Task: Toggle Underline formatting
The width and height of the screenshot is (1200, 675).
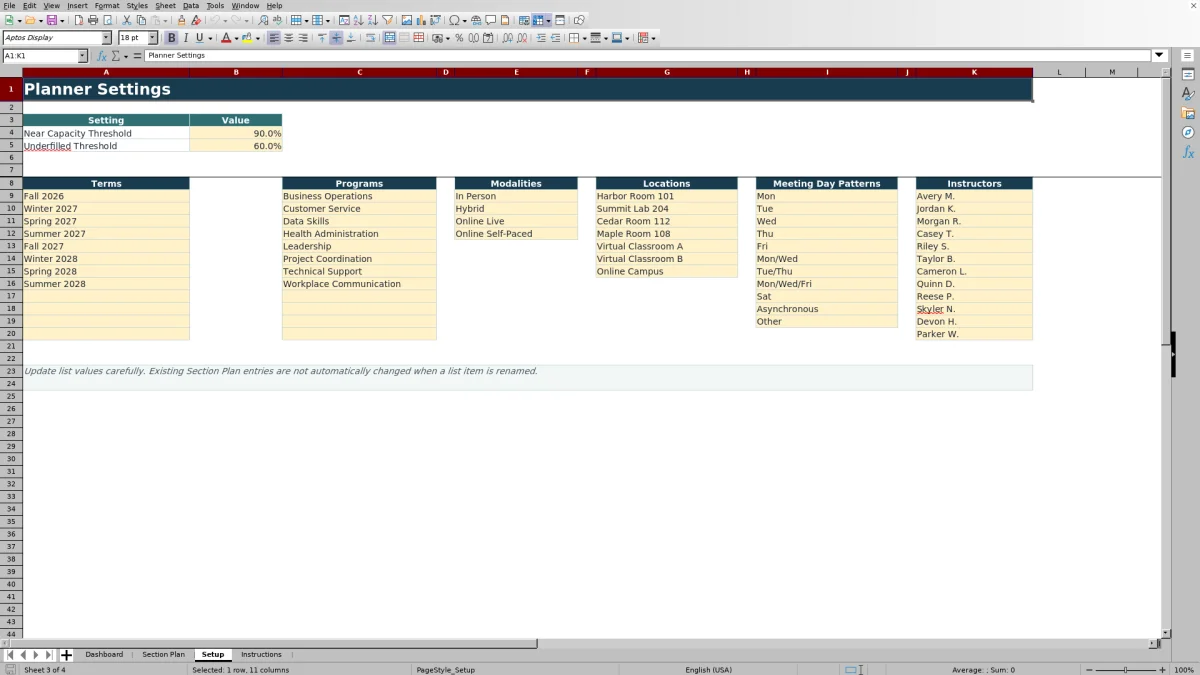Action: [x=199, y=38]
